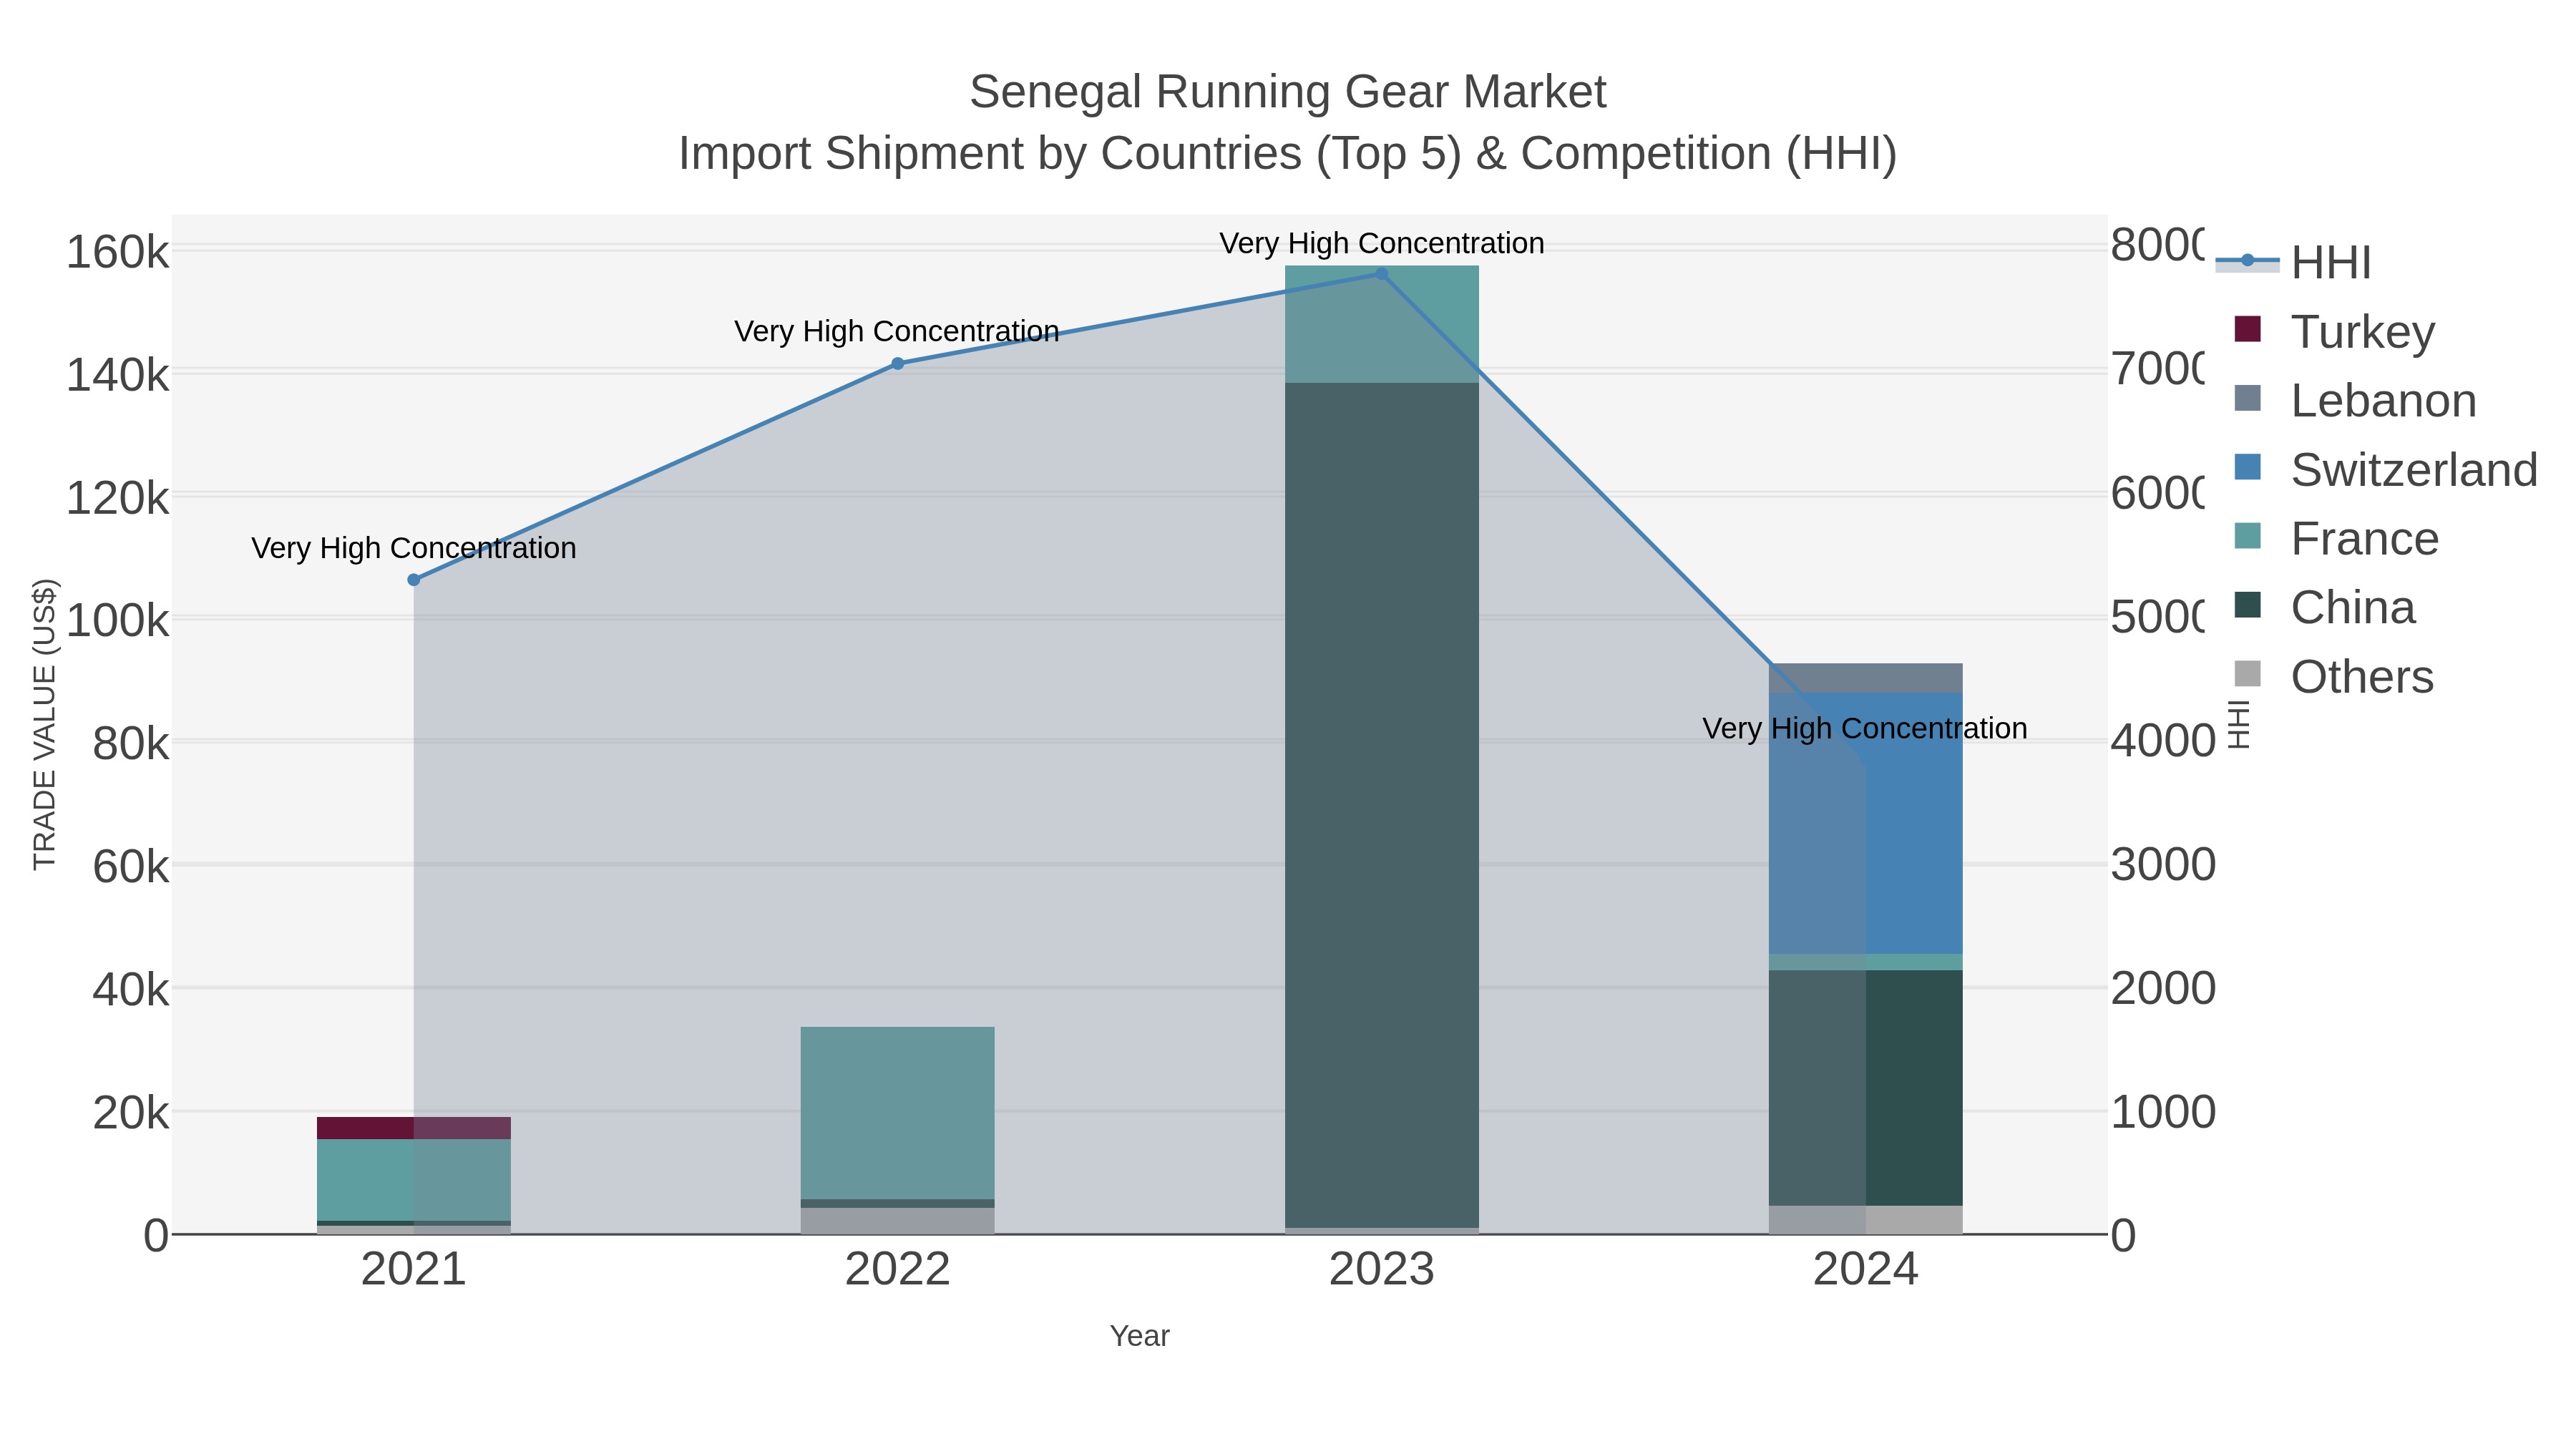This screenshot has height=1449, width=2576.
Task: Click the 2021 x-axis label
Action: pos(414,1270)
